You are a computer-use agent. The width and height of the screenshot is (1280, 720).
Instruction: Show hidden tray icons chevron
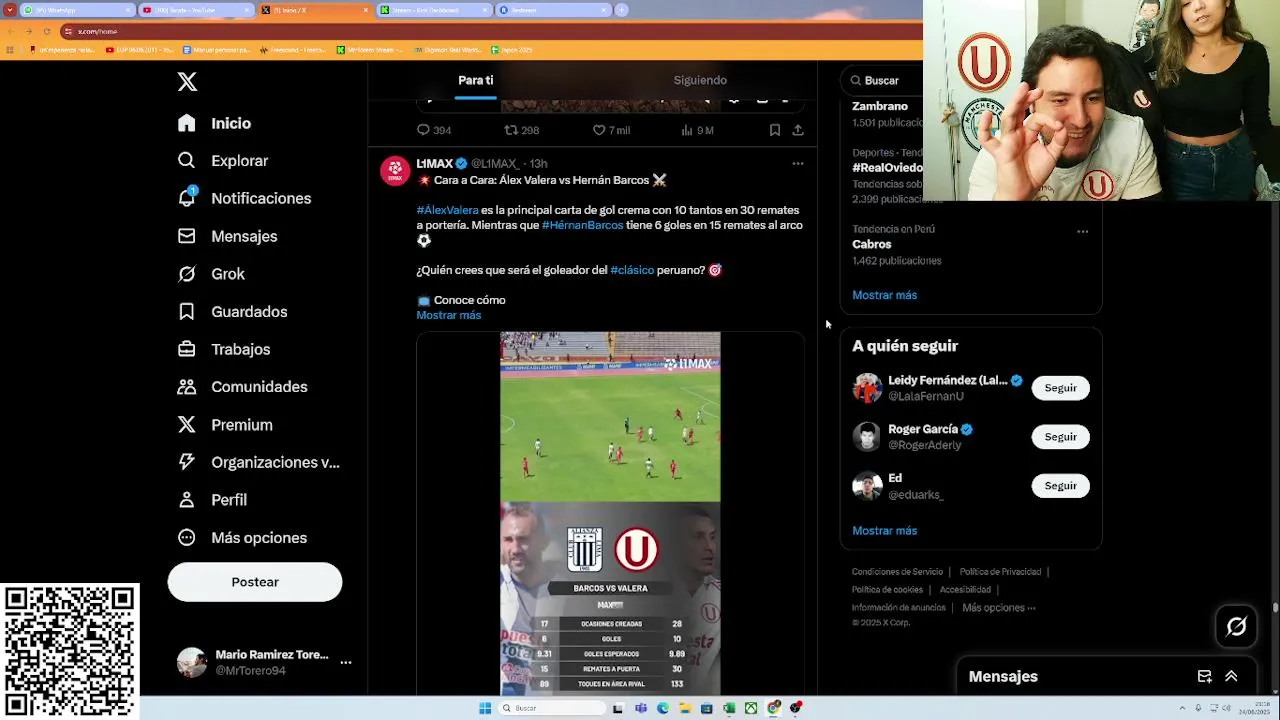1183,708
